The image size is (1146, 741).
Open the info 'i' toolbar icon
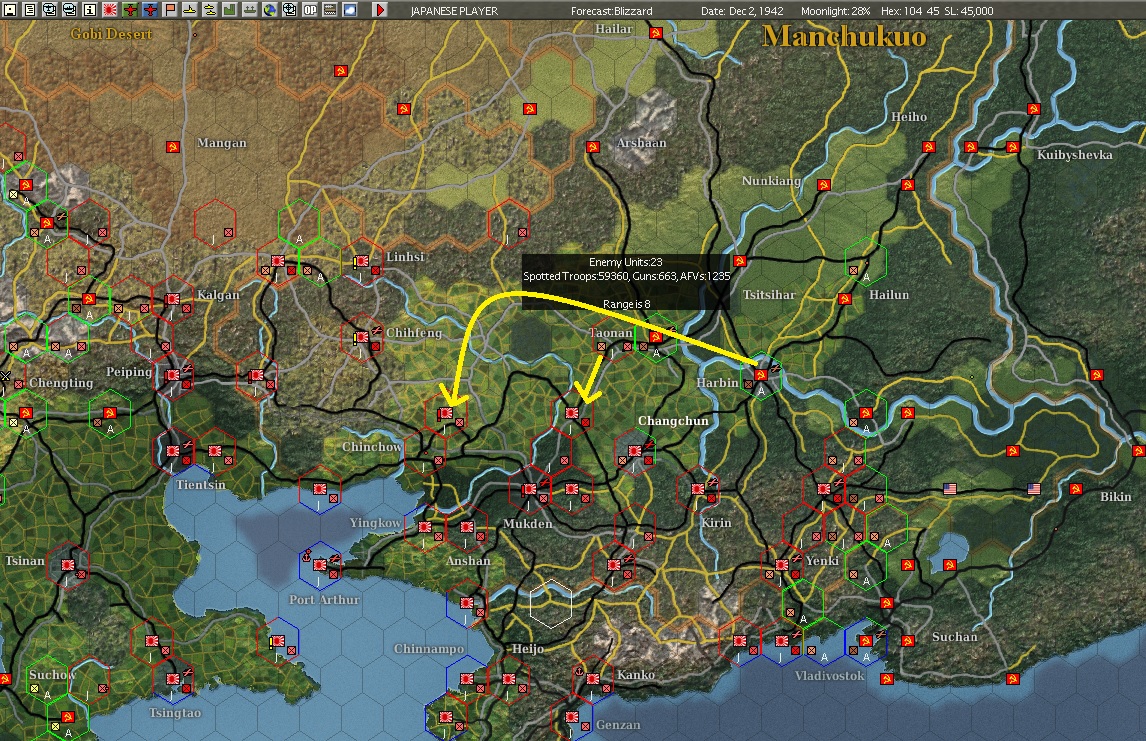pyautogui.click(x=90, y=10)
